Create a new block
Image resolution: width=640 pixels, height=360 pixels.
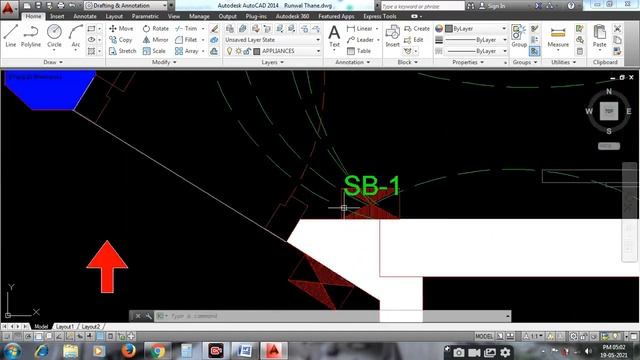click(417, 29)
